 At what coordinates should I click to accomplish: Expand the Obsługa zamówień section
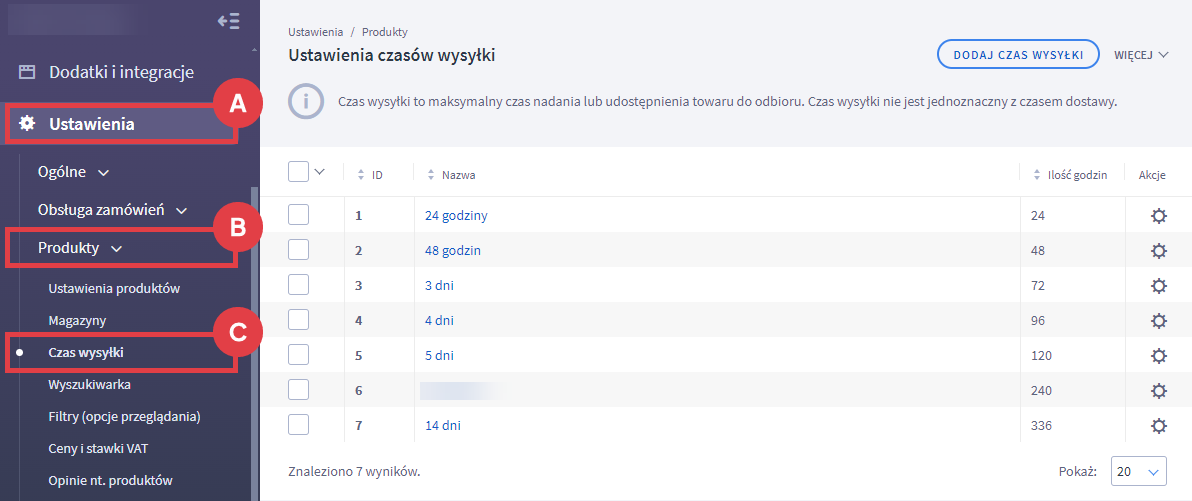point(113,209)
